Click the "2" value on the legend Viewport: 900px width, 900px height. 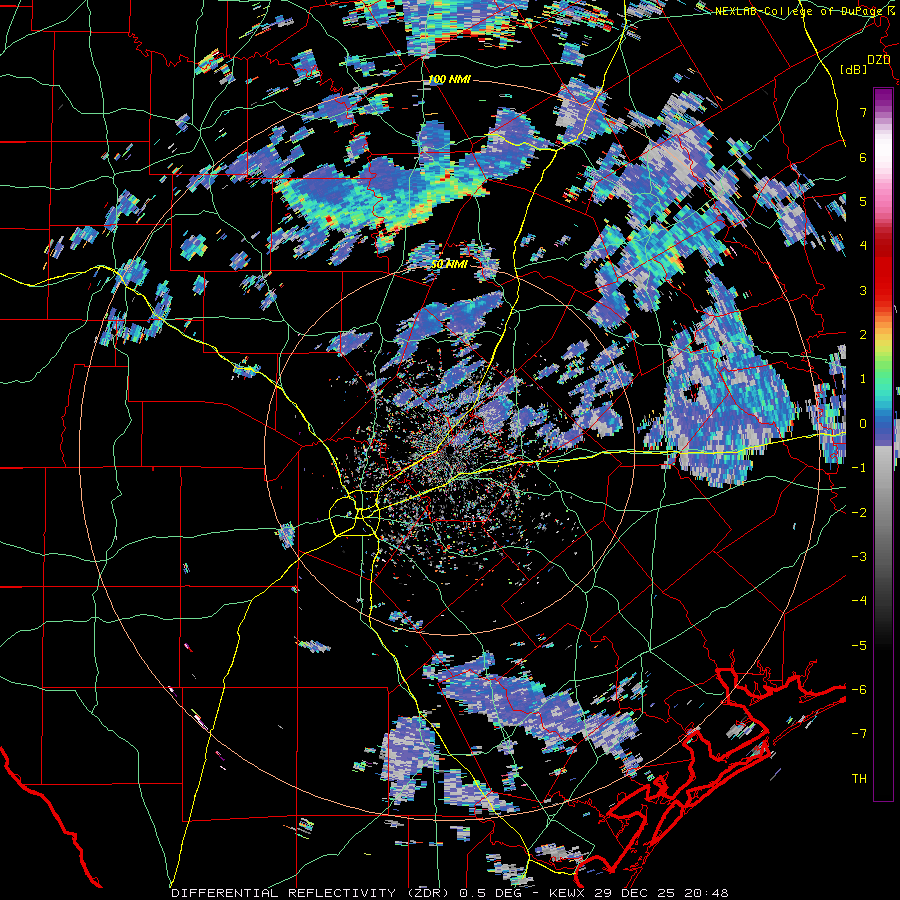point(863,335)
